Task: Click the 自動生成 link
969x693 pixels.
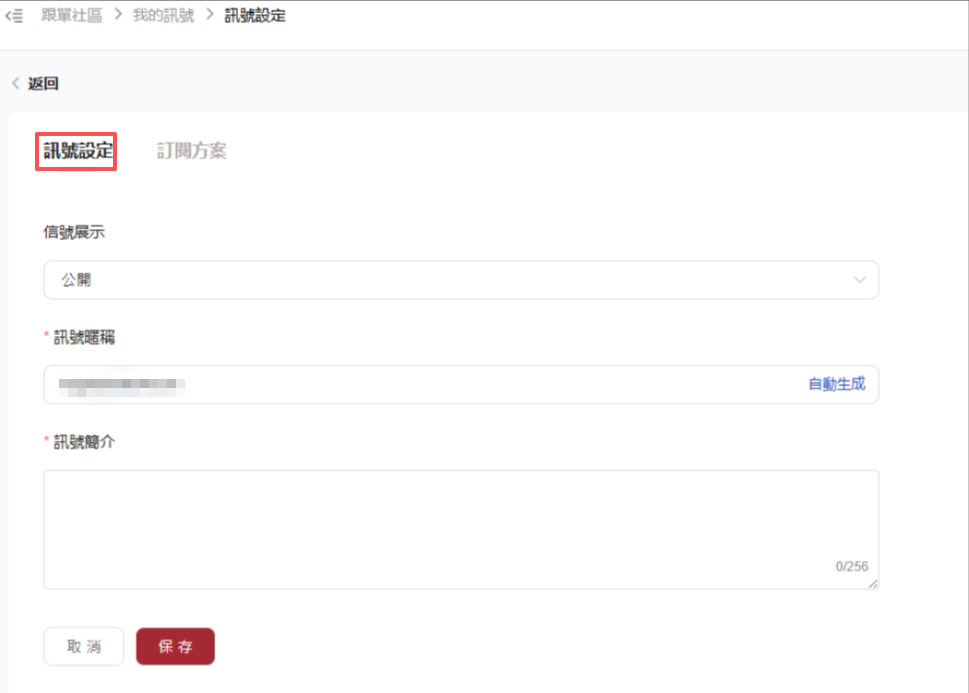Action: pyautogui.click(x=837, y=385)
